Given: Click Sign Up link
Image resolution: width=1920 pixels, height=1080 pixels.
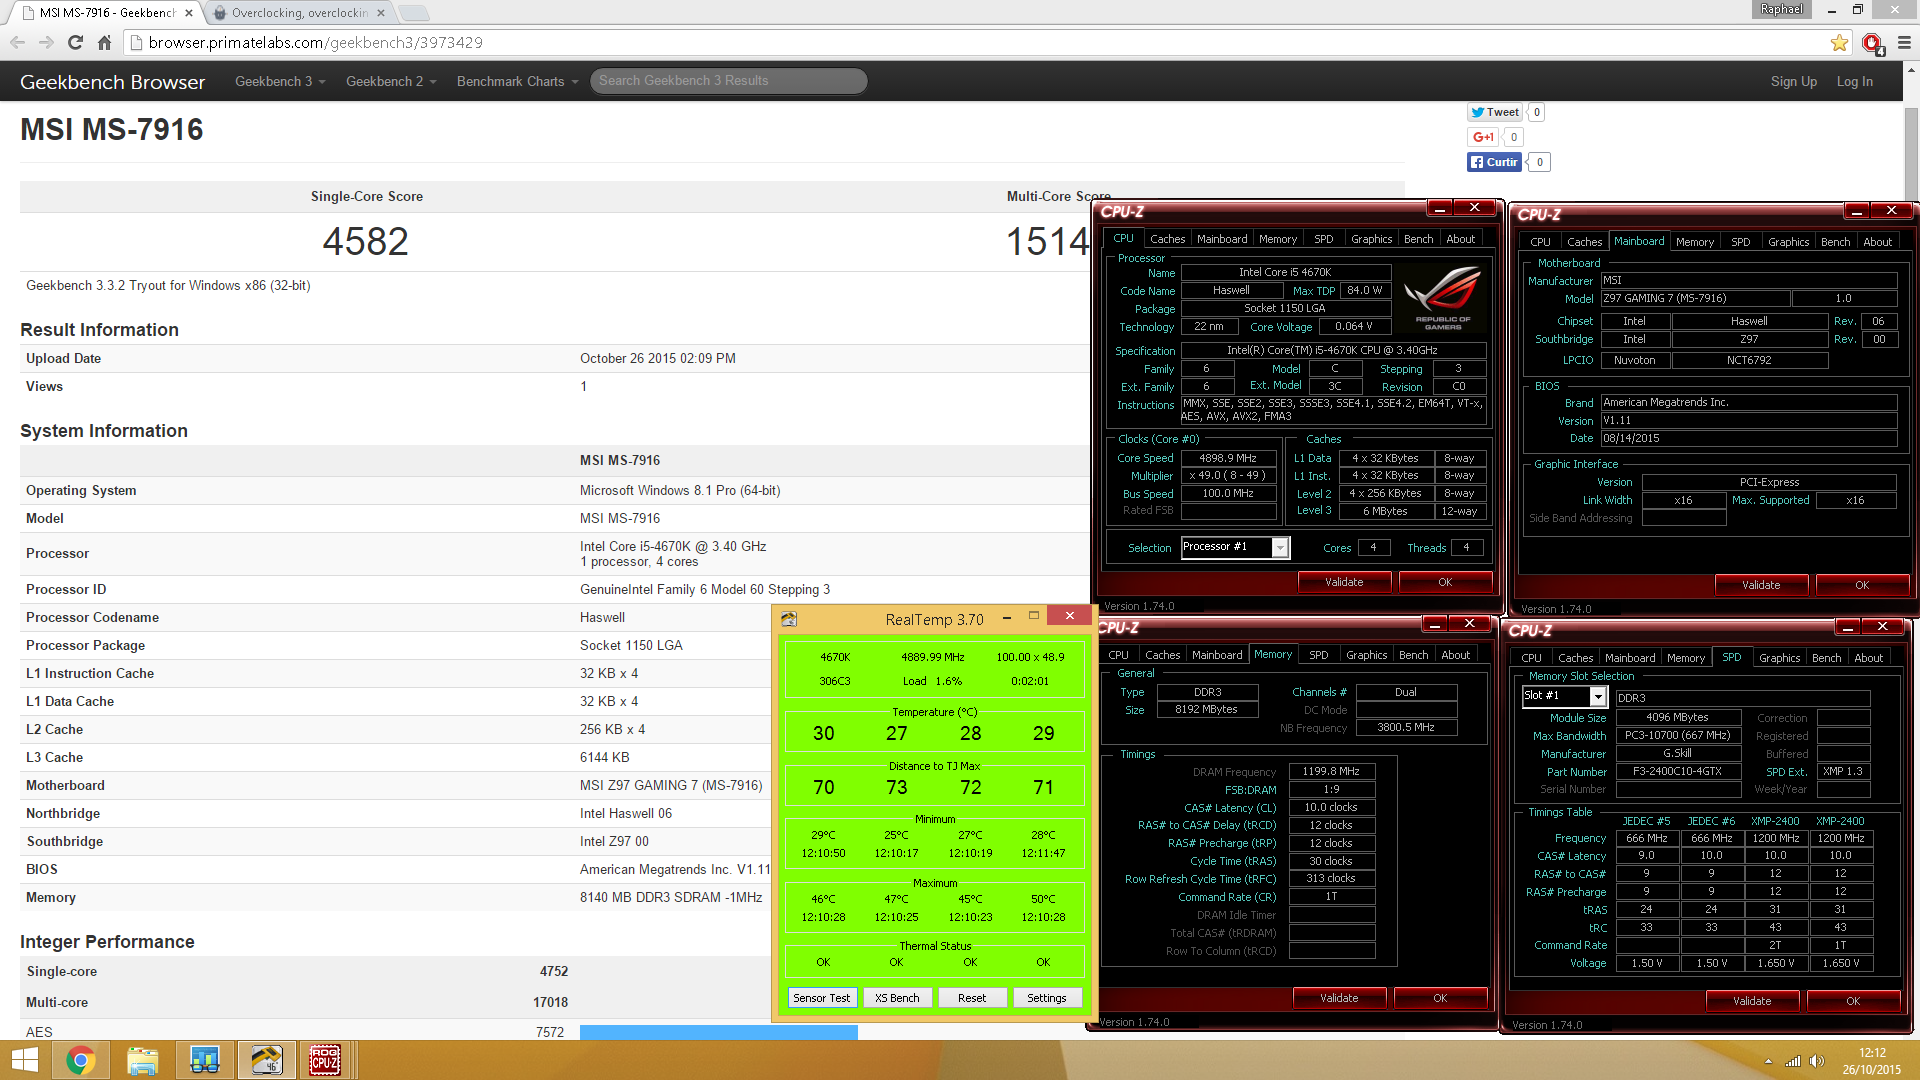Looking at the screenshot, I should click(1793, 81).
